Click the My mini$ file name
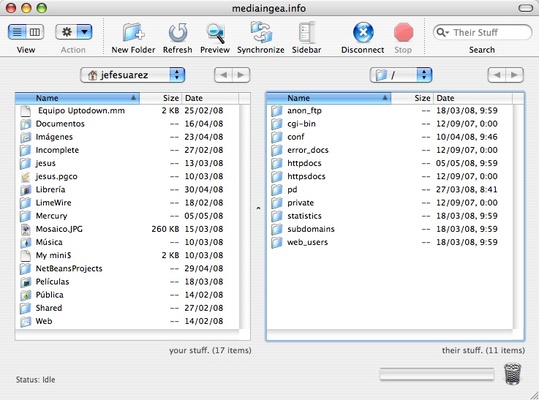Viewport: 539px width, 400px height. click(53, 255)
